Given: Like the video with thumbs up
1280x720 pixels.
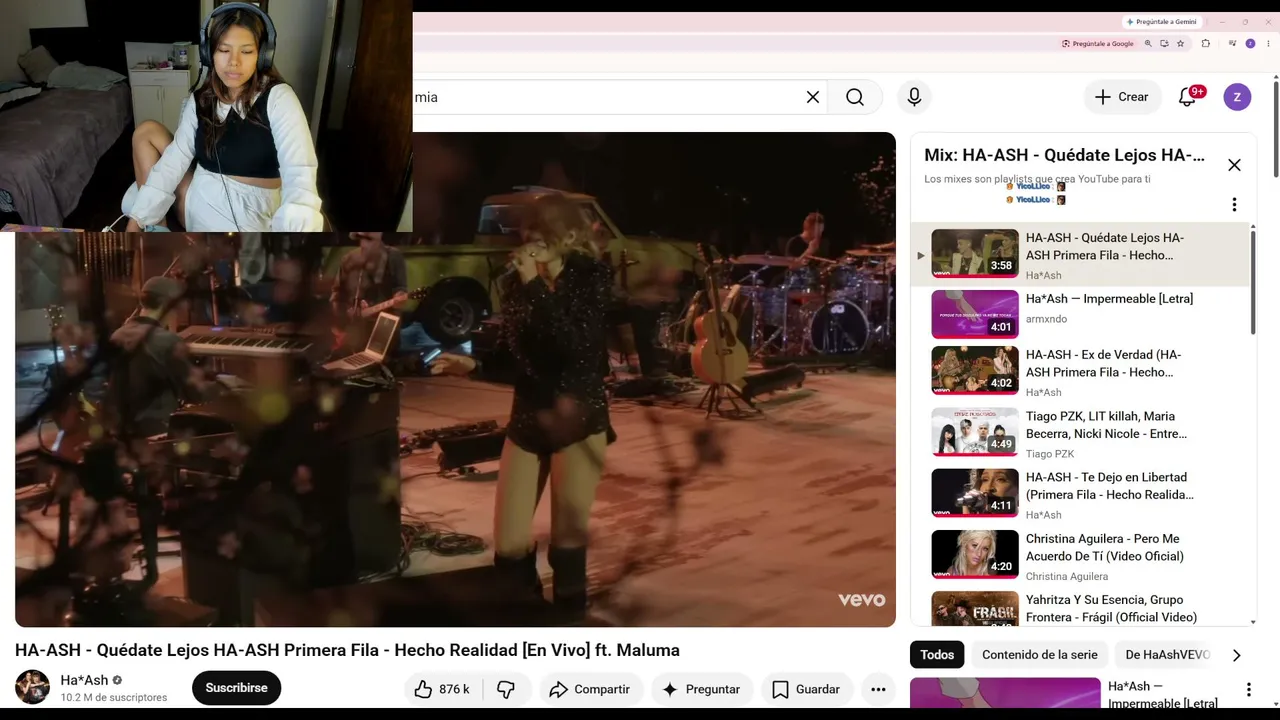Looking at the screenshot, I should point(423,689).
